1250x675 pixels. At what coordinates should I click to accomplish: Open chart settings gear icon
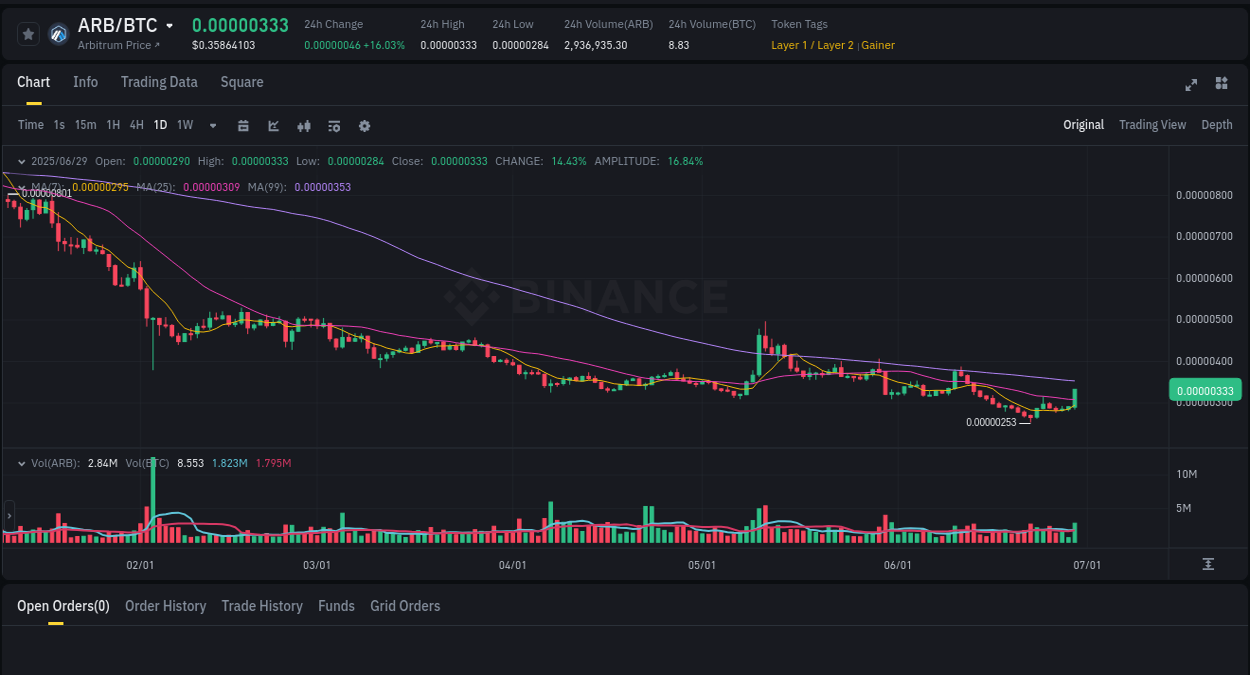tap(365, 126)
